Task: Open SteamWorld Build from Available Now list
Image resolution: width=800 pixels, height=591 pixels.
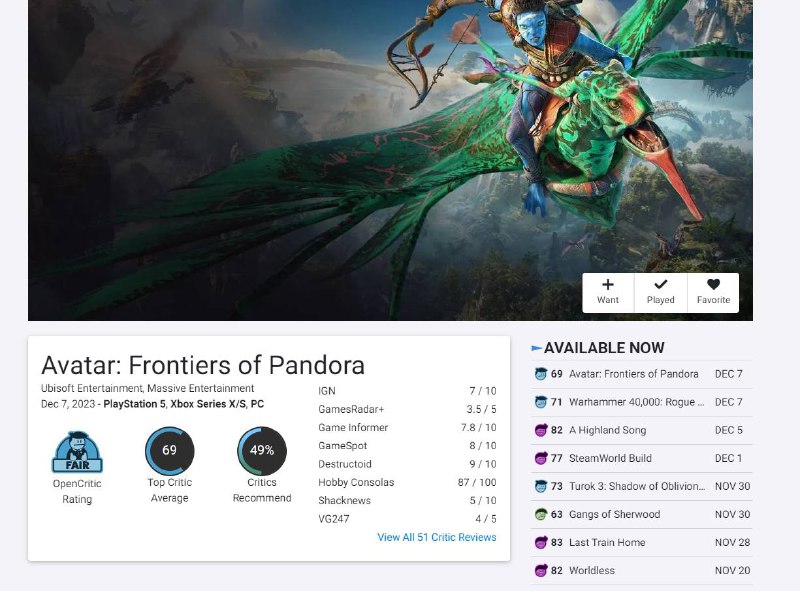Action: [x=641, y=458]
